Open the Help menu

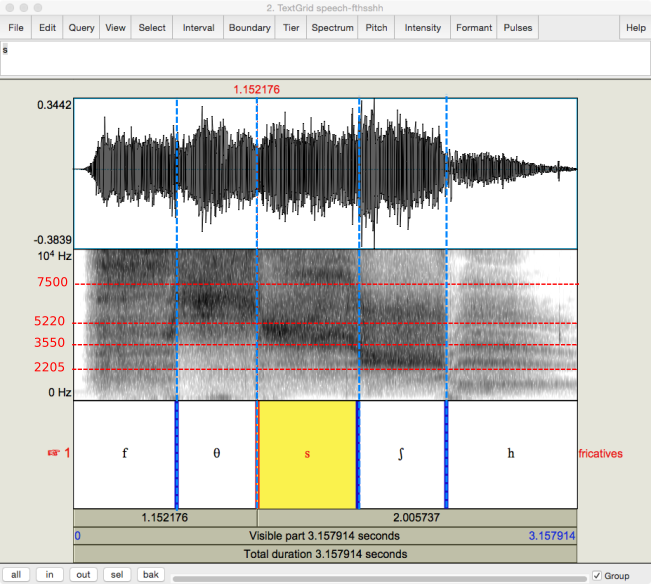point(636,28)
